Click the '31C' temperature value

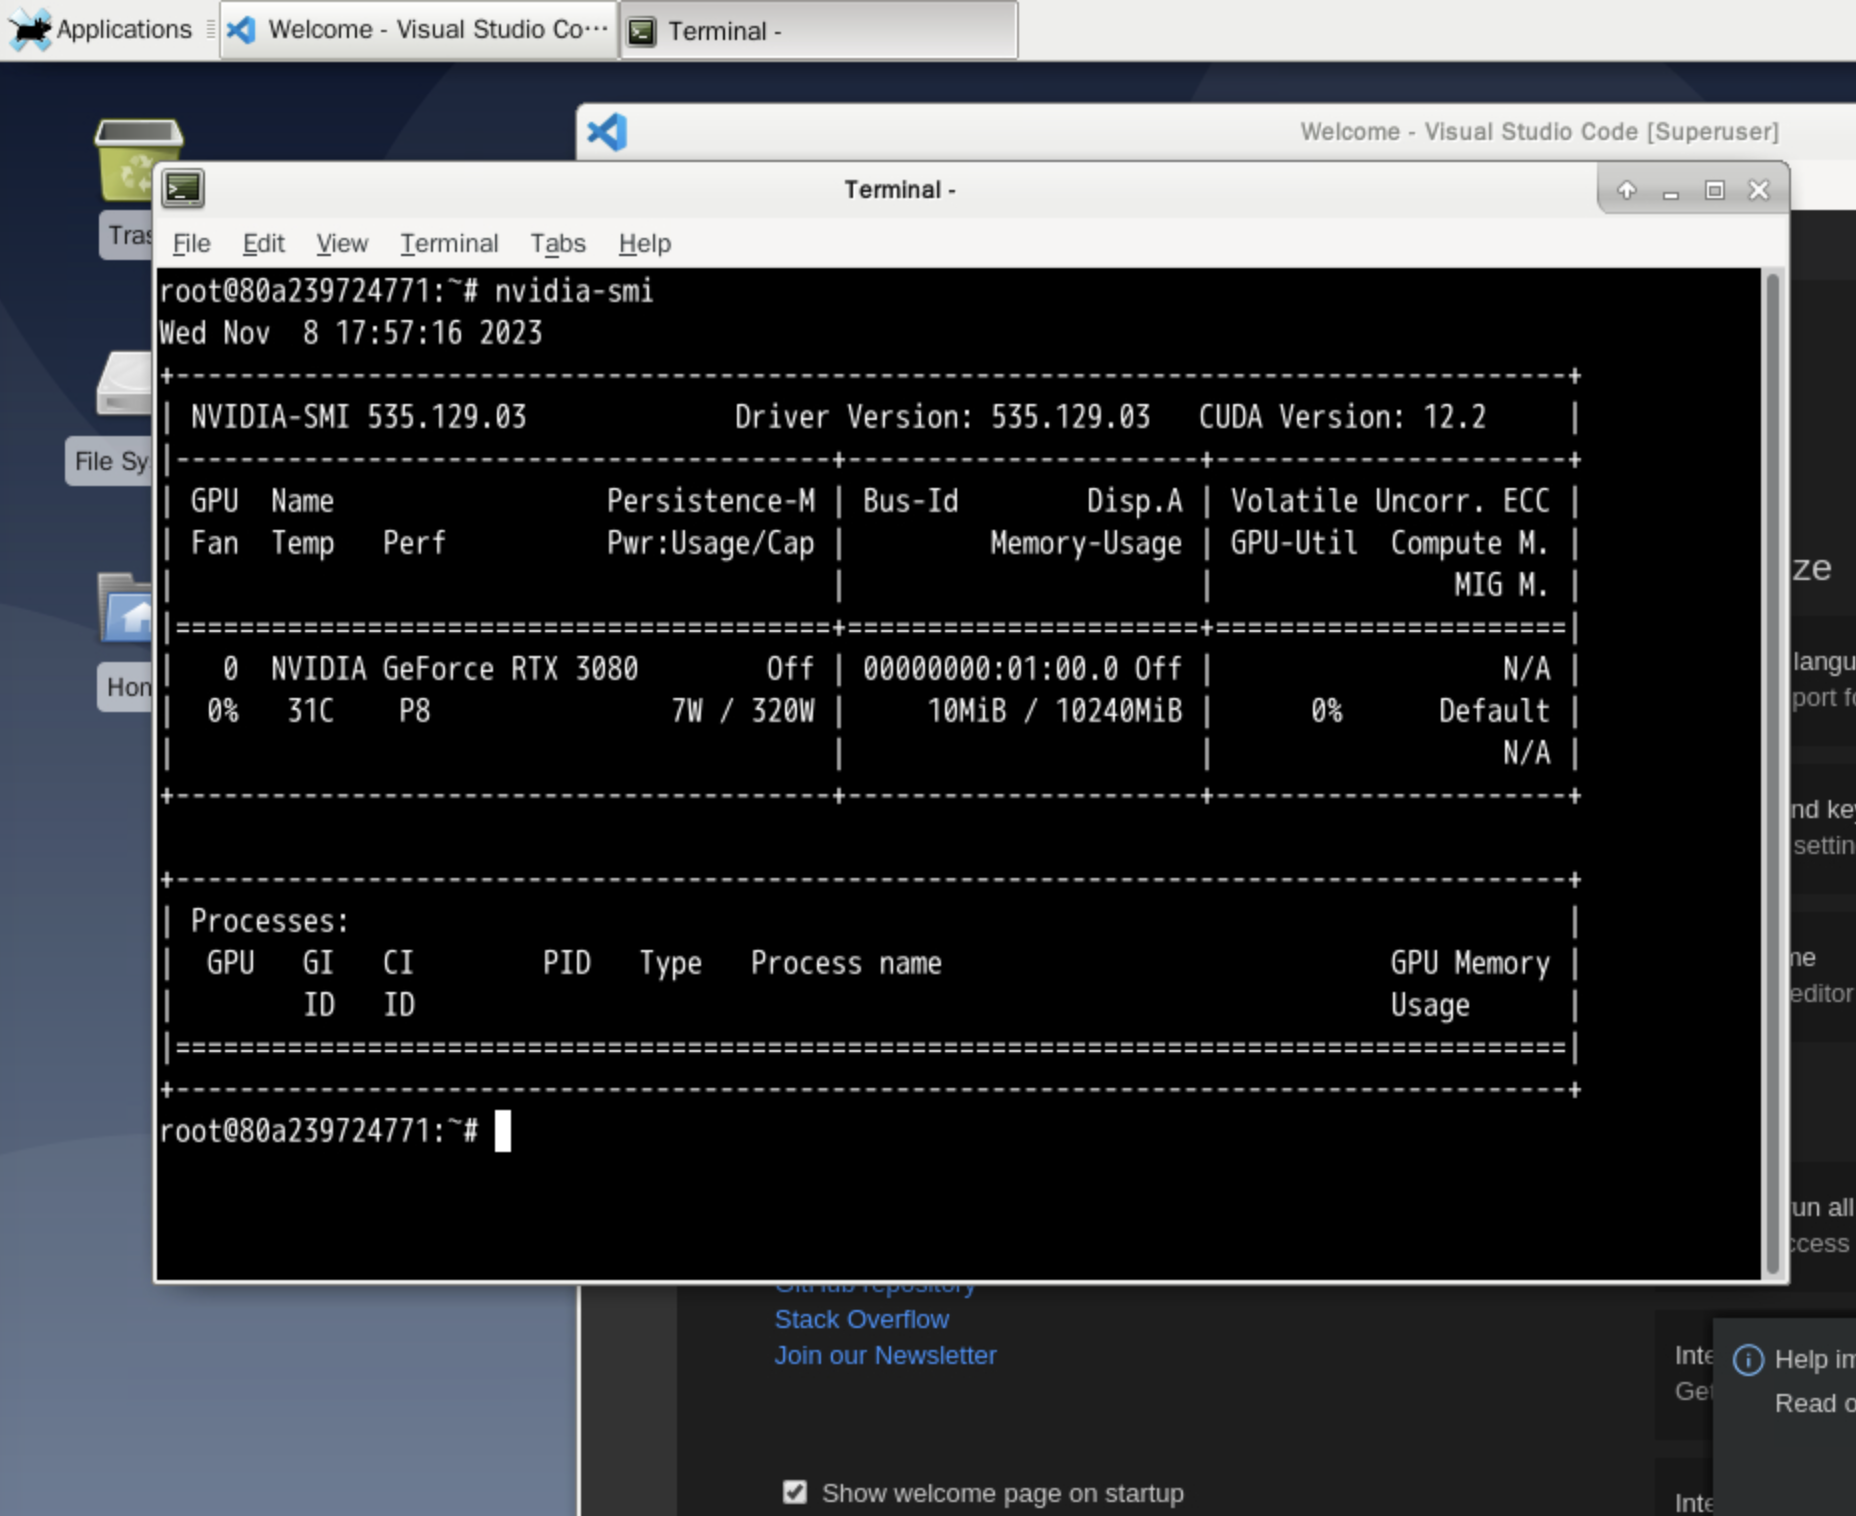click(x=310, y=710)
